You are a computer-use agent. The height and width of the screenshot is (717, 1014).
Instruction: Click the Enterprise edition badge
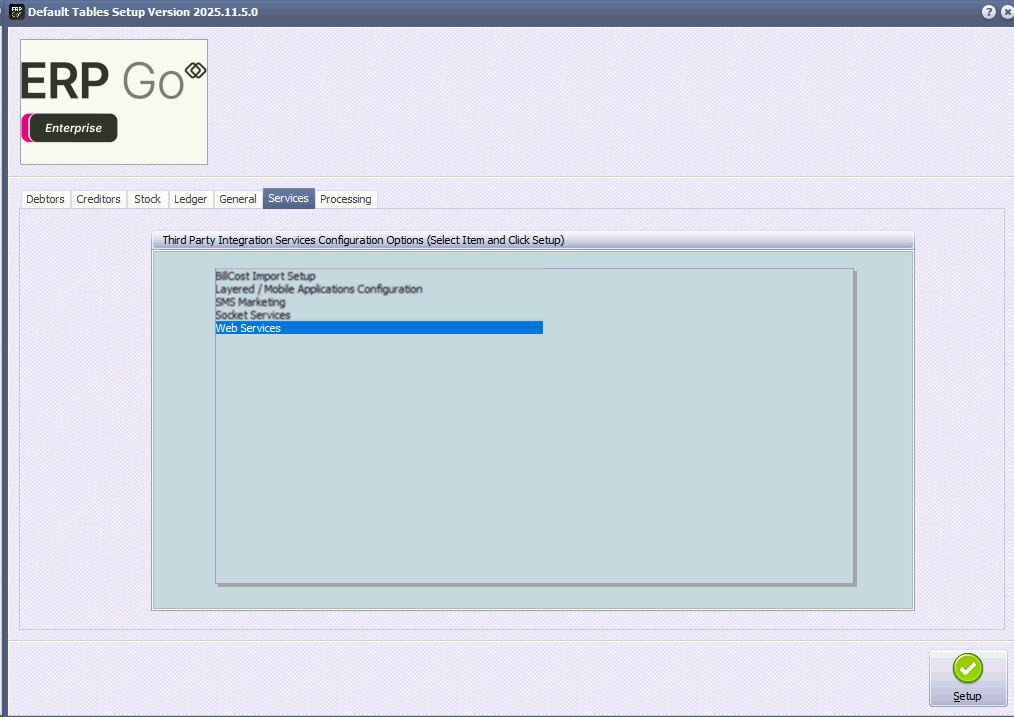tap(72, 128)
